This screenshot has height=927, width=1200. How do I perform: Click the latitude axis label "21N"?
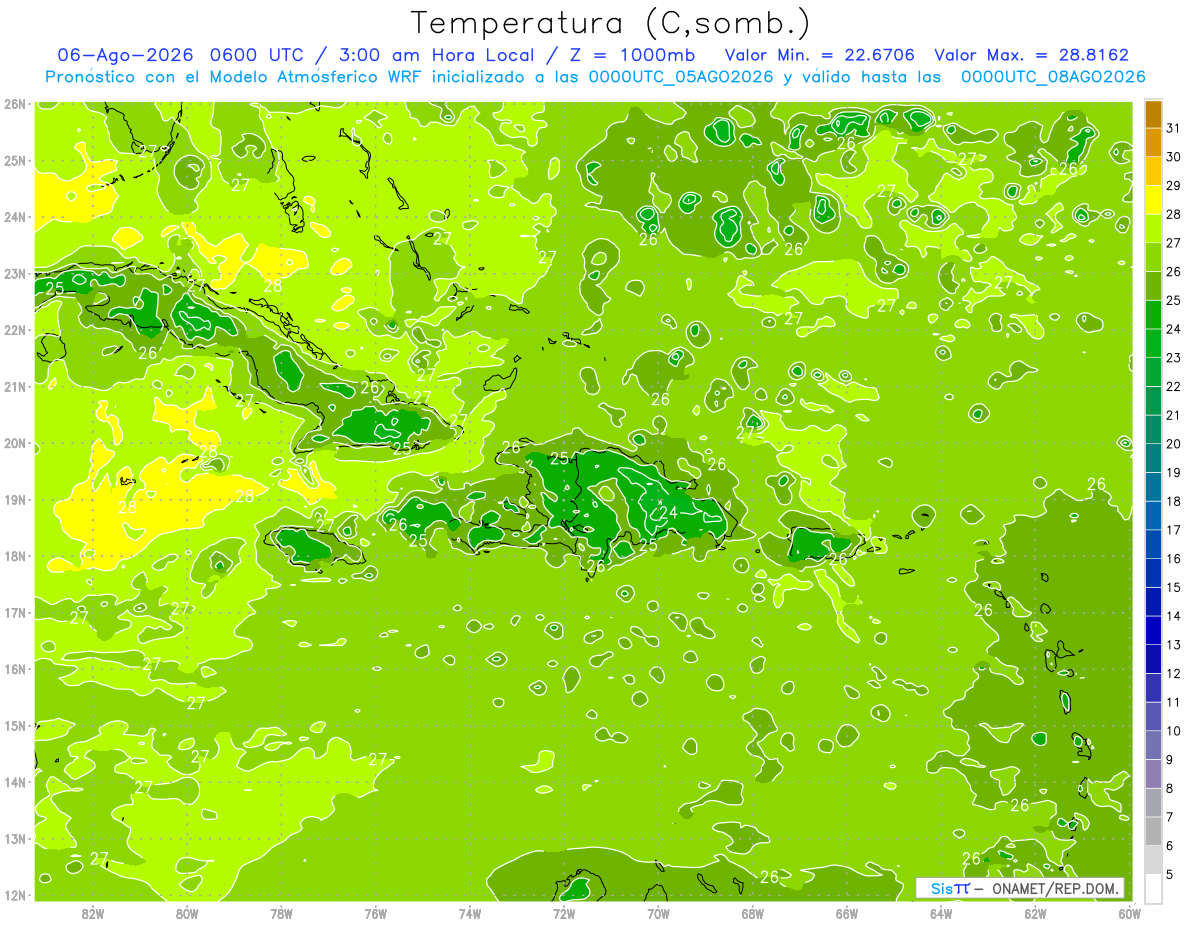[15, 386]
